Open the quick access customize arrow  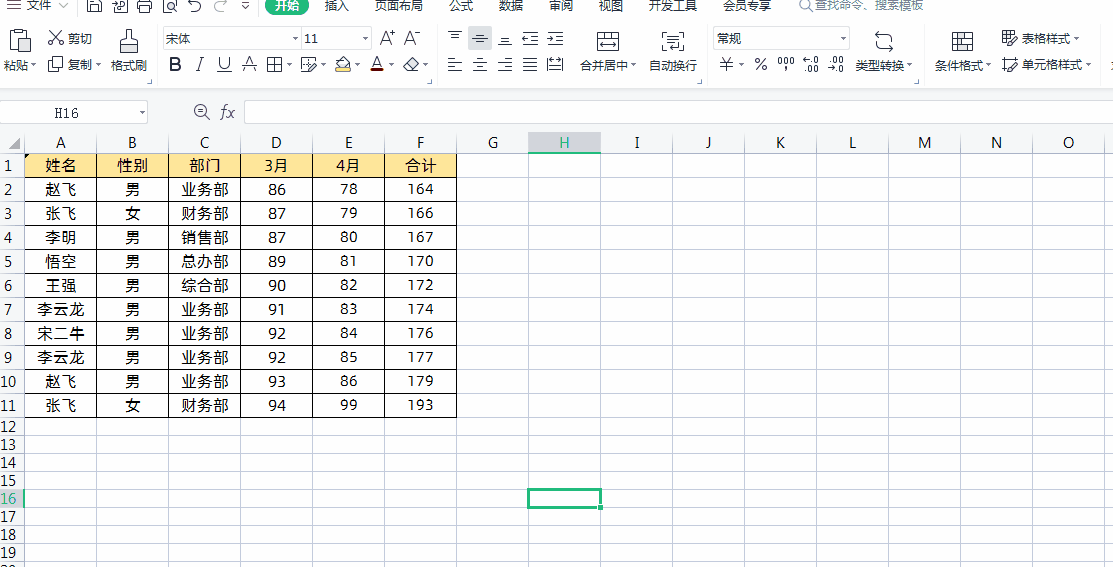[x=245, y=6]
